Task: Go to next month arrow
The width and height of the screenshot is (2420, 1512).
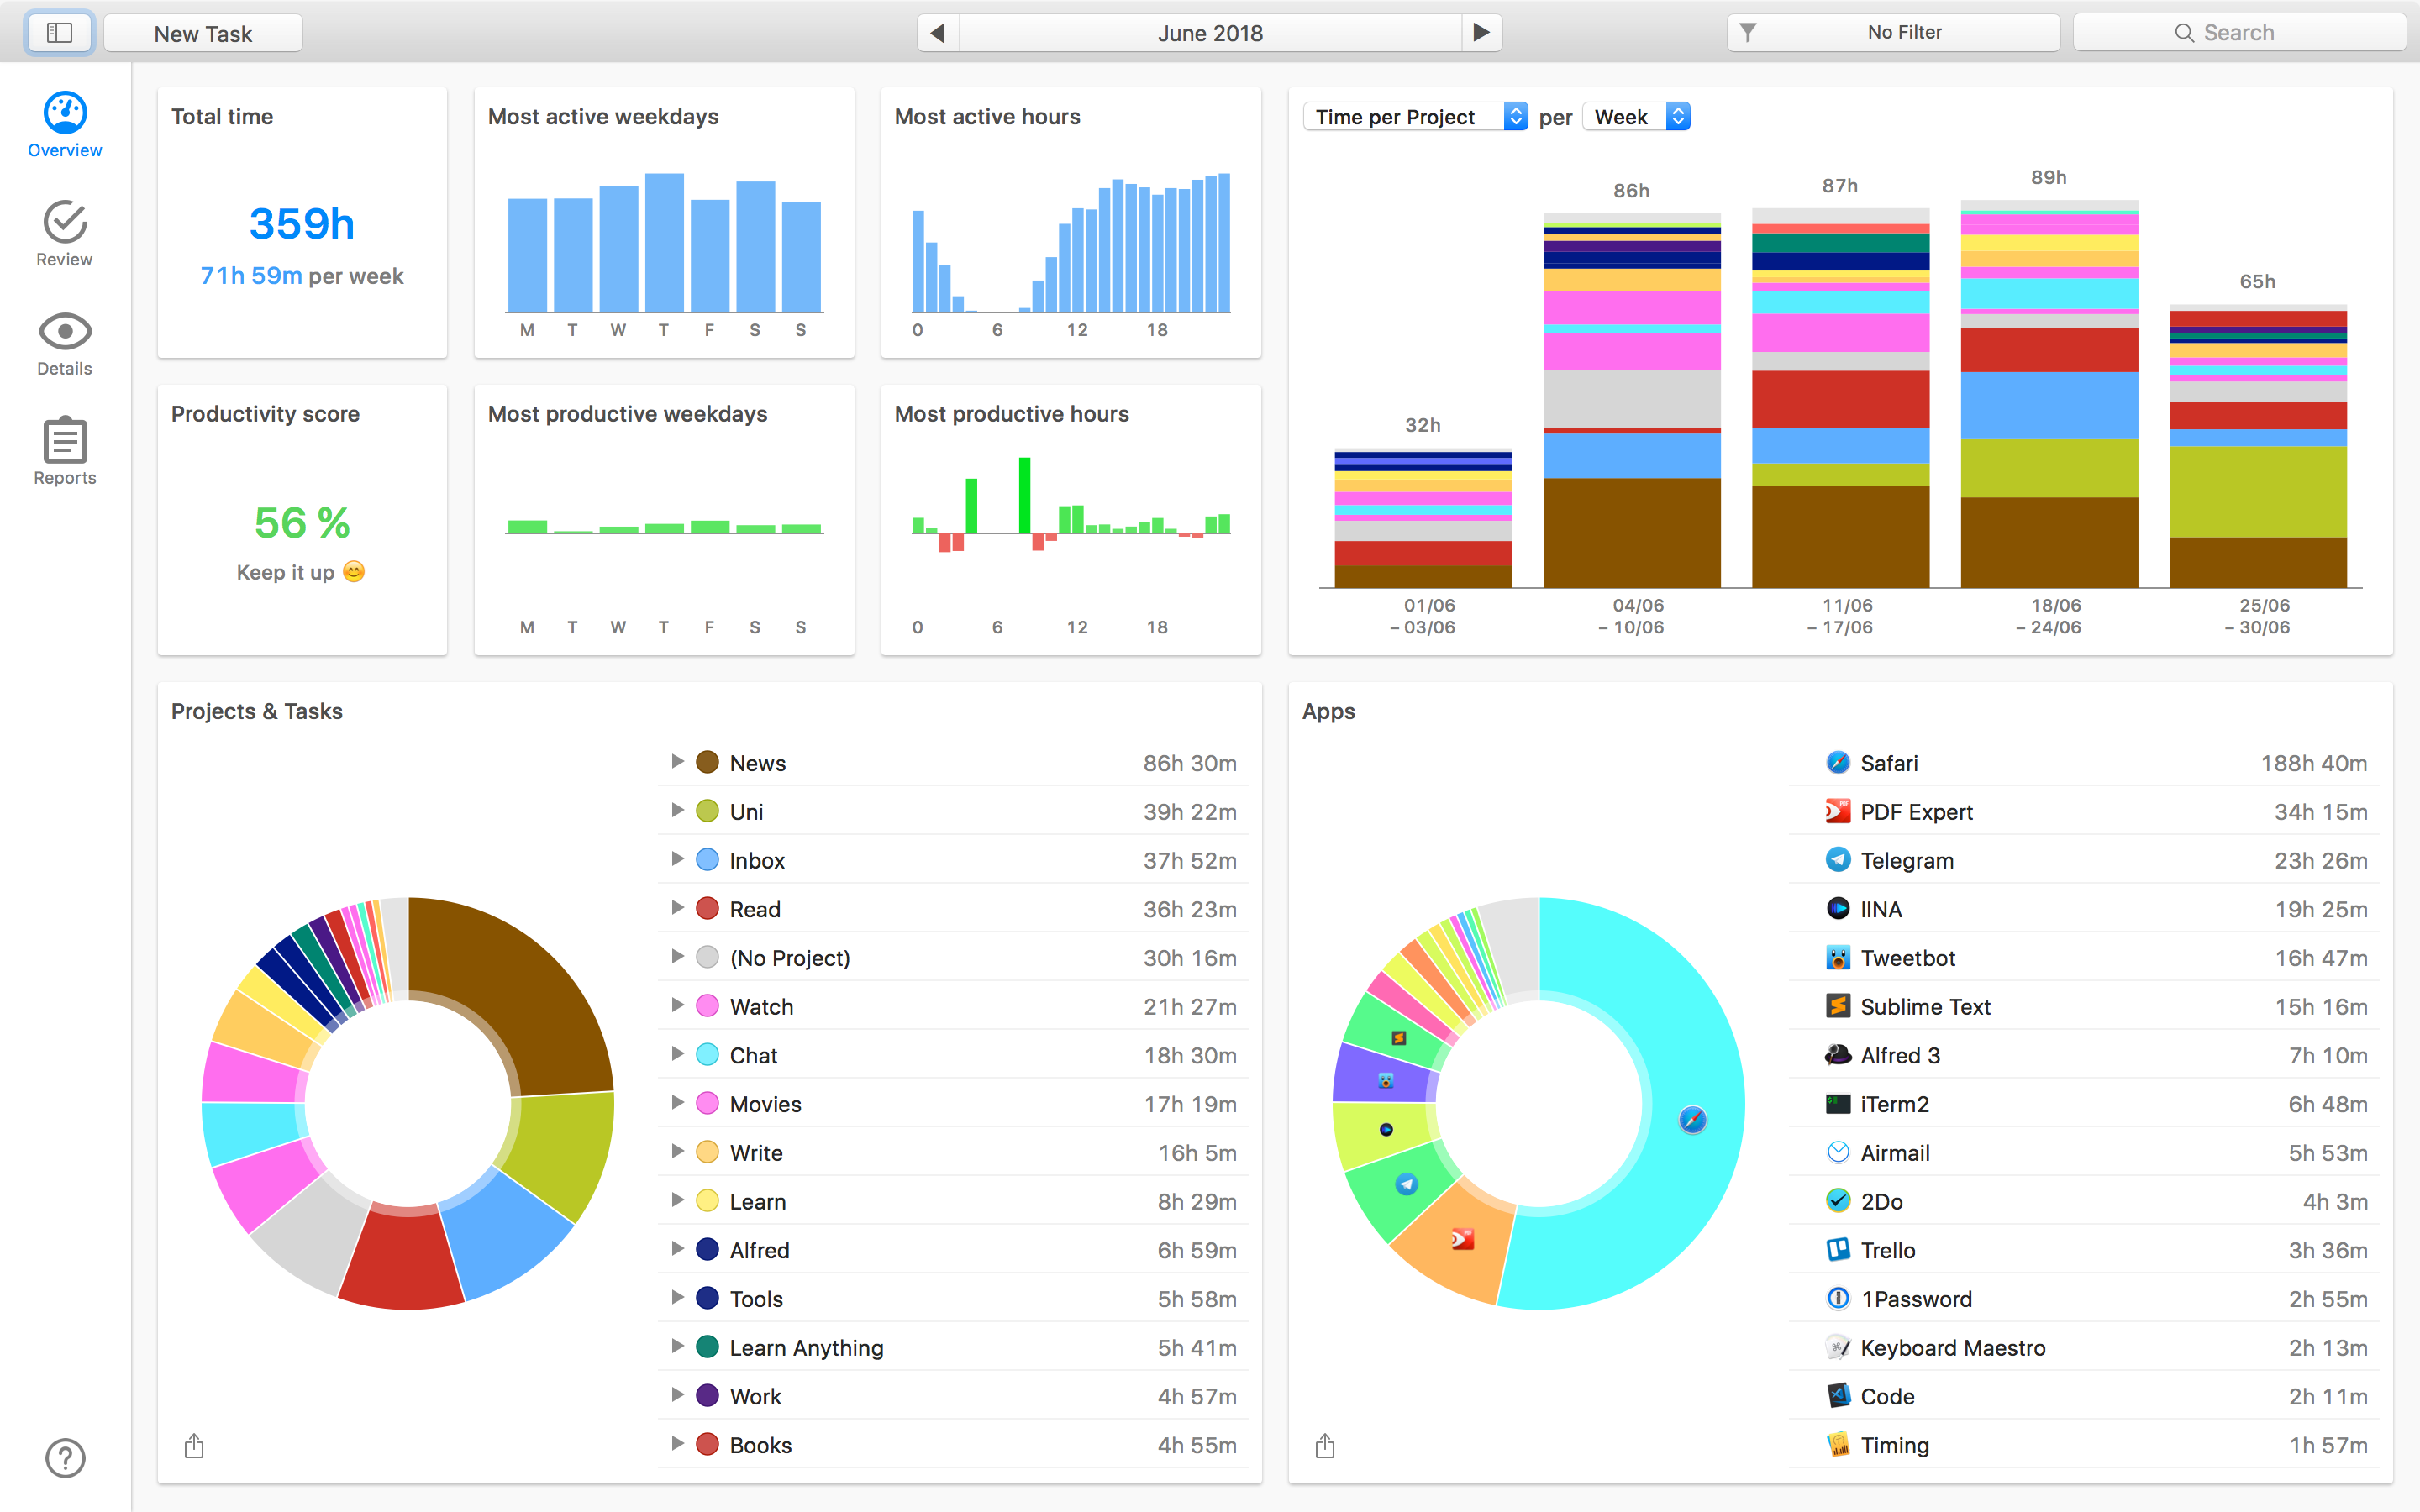Action: 1481,33
